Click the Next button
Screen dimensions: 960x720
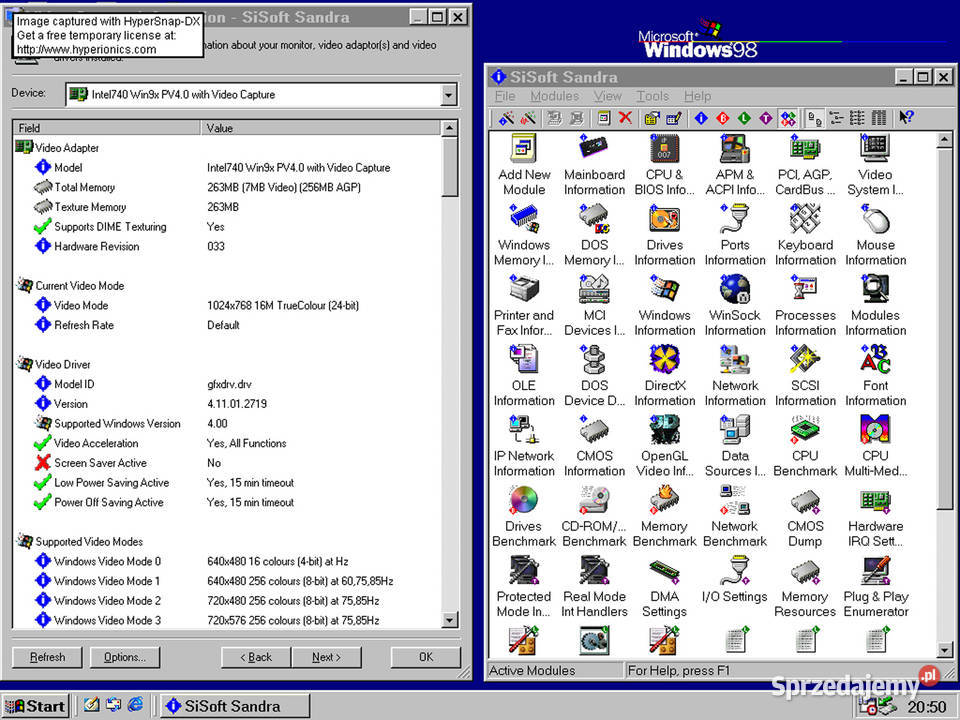pos(326,657)
